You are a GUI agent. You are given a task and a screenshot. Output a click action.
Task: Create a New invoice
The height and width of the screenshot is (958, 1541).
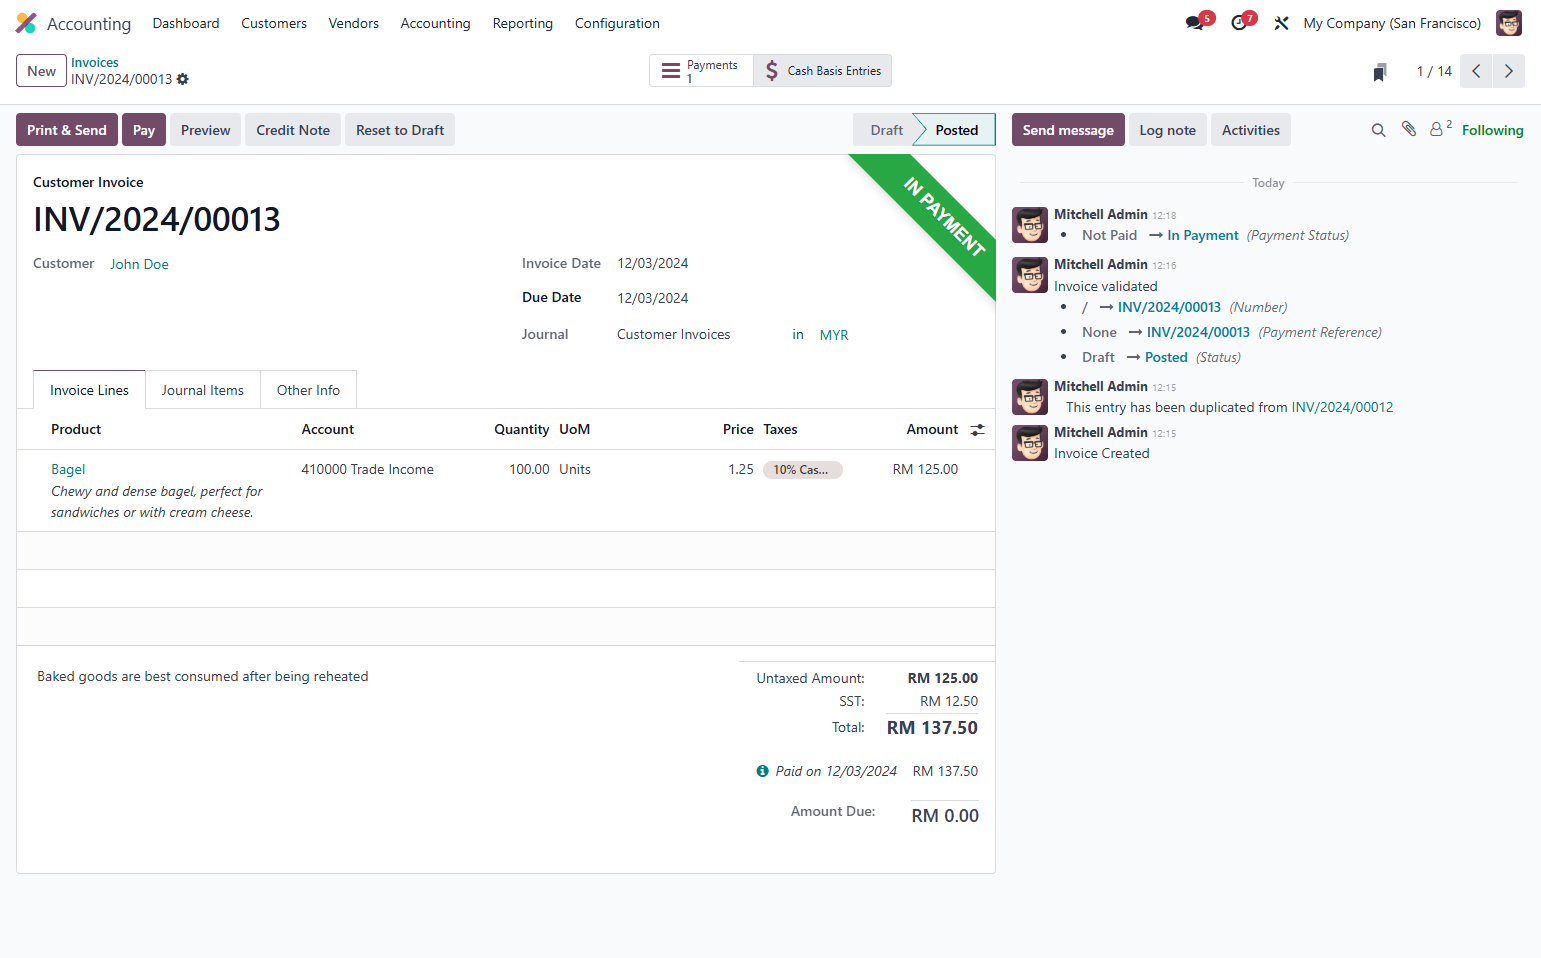pyautogui.click(x=42, y=71)
